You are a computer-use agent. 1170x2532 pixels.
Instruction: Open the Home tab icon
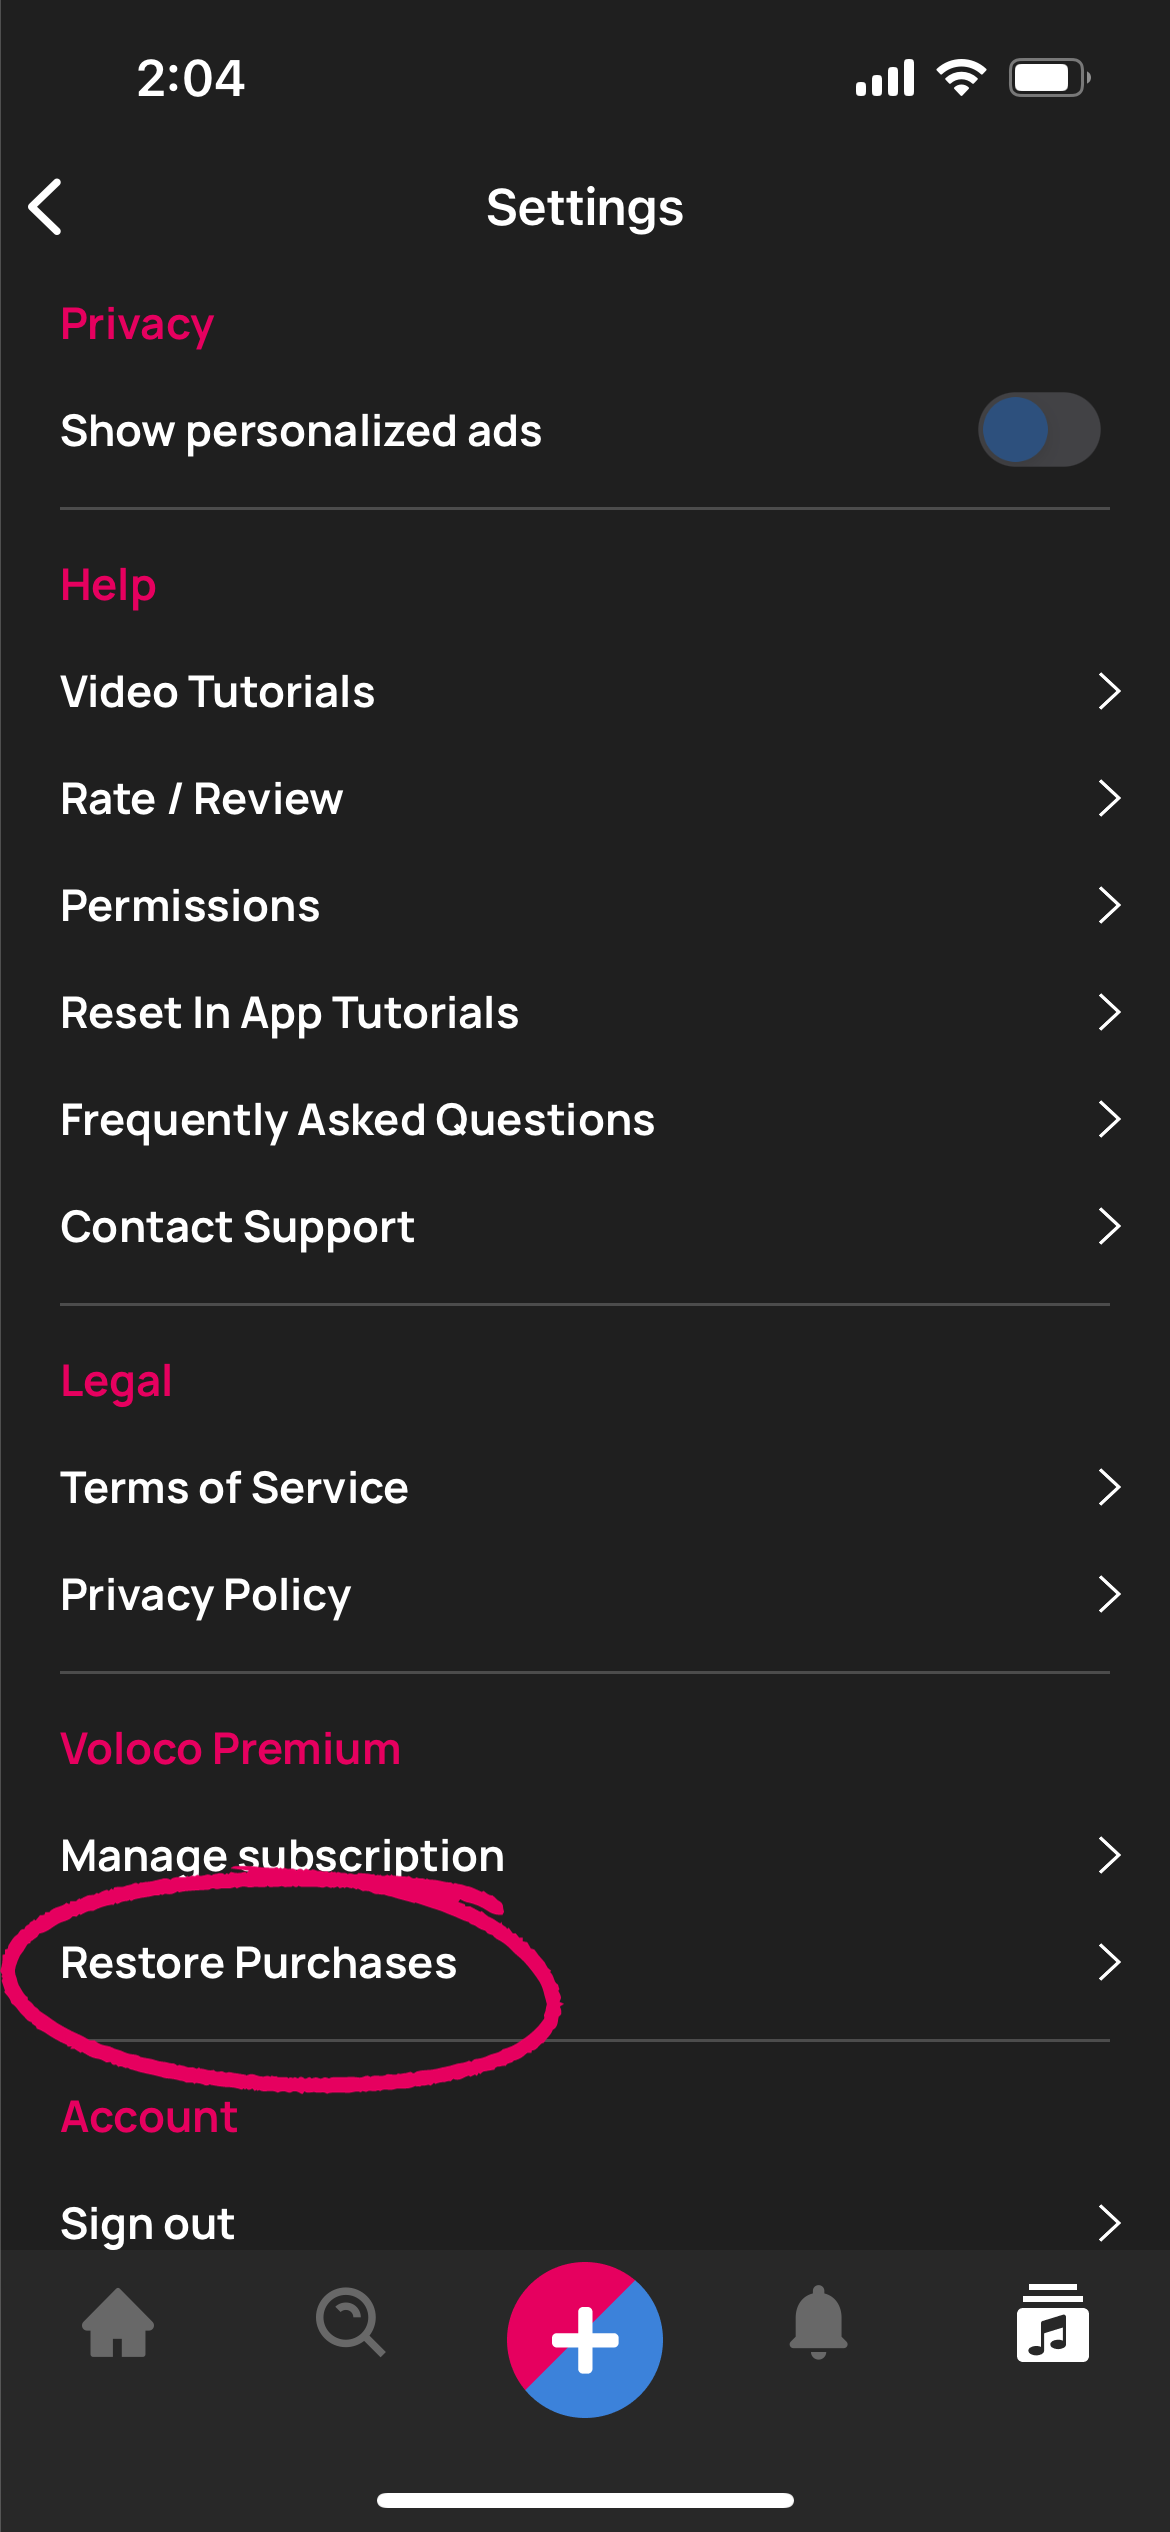(x=118, y=2321)
